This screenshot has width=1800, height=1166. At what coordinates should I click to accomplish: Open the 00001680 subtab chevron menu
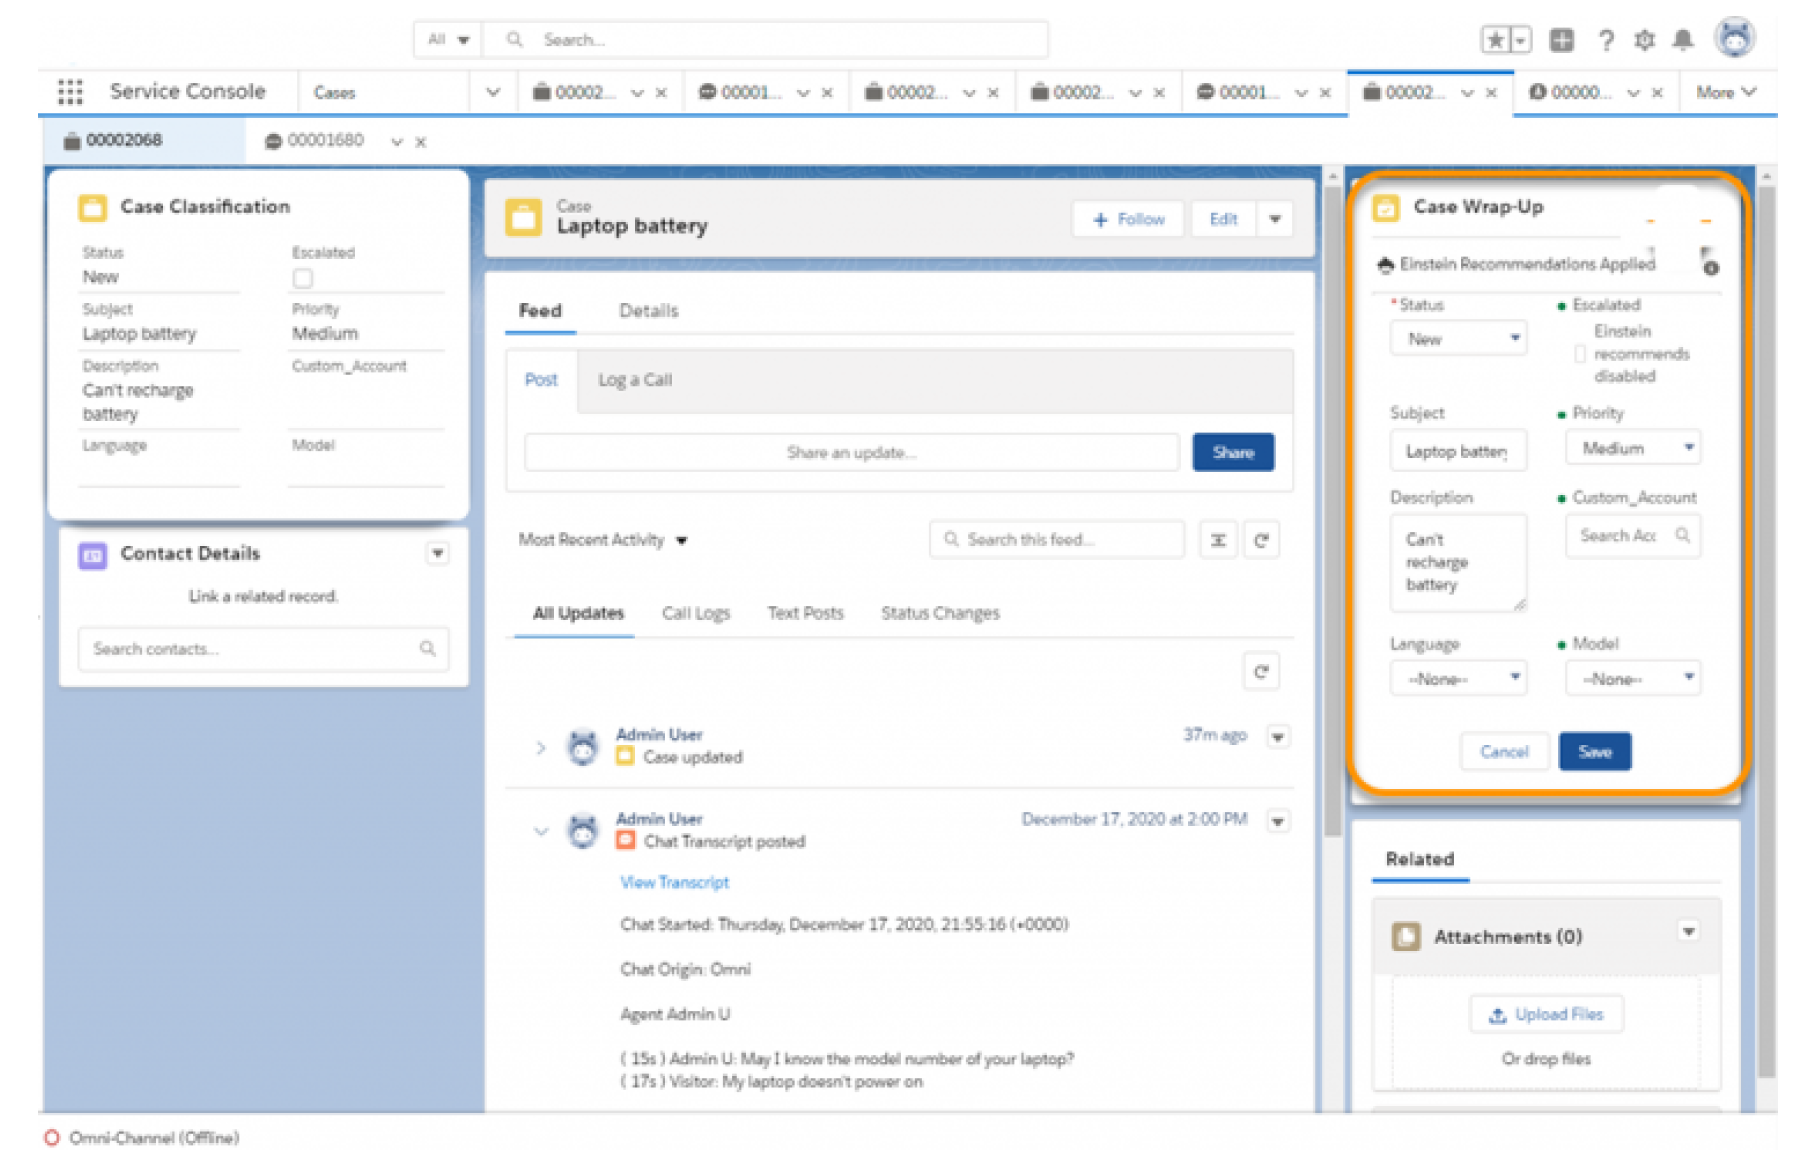coord(397,142)
